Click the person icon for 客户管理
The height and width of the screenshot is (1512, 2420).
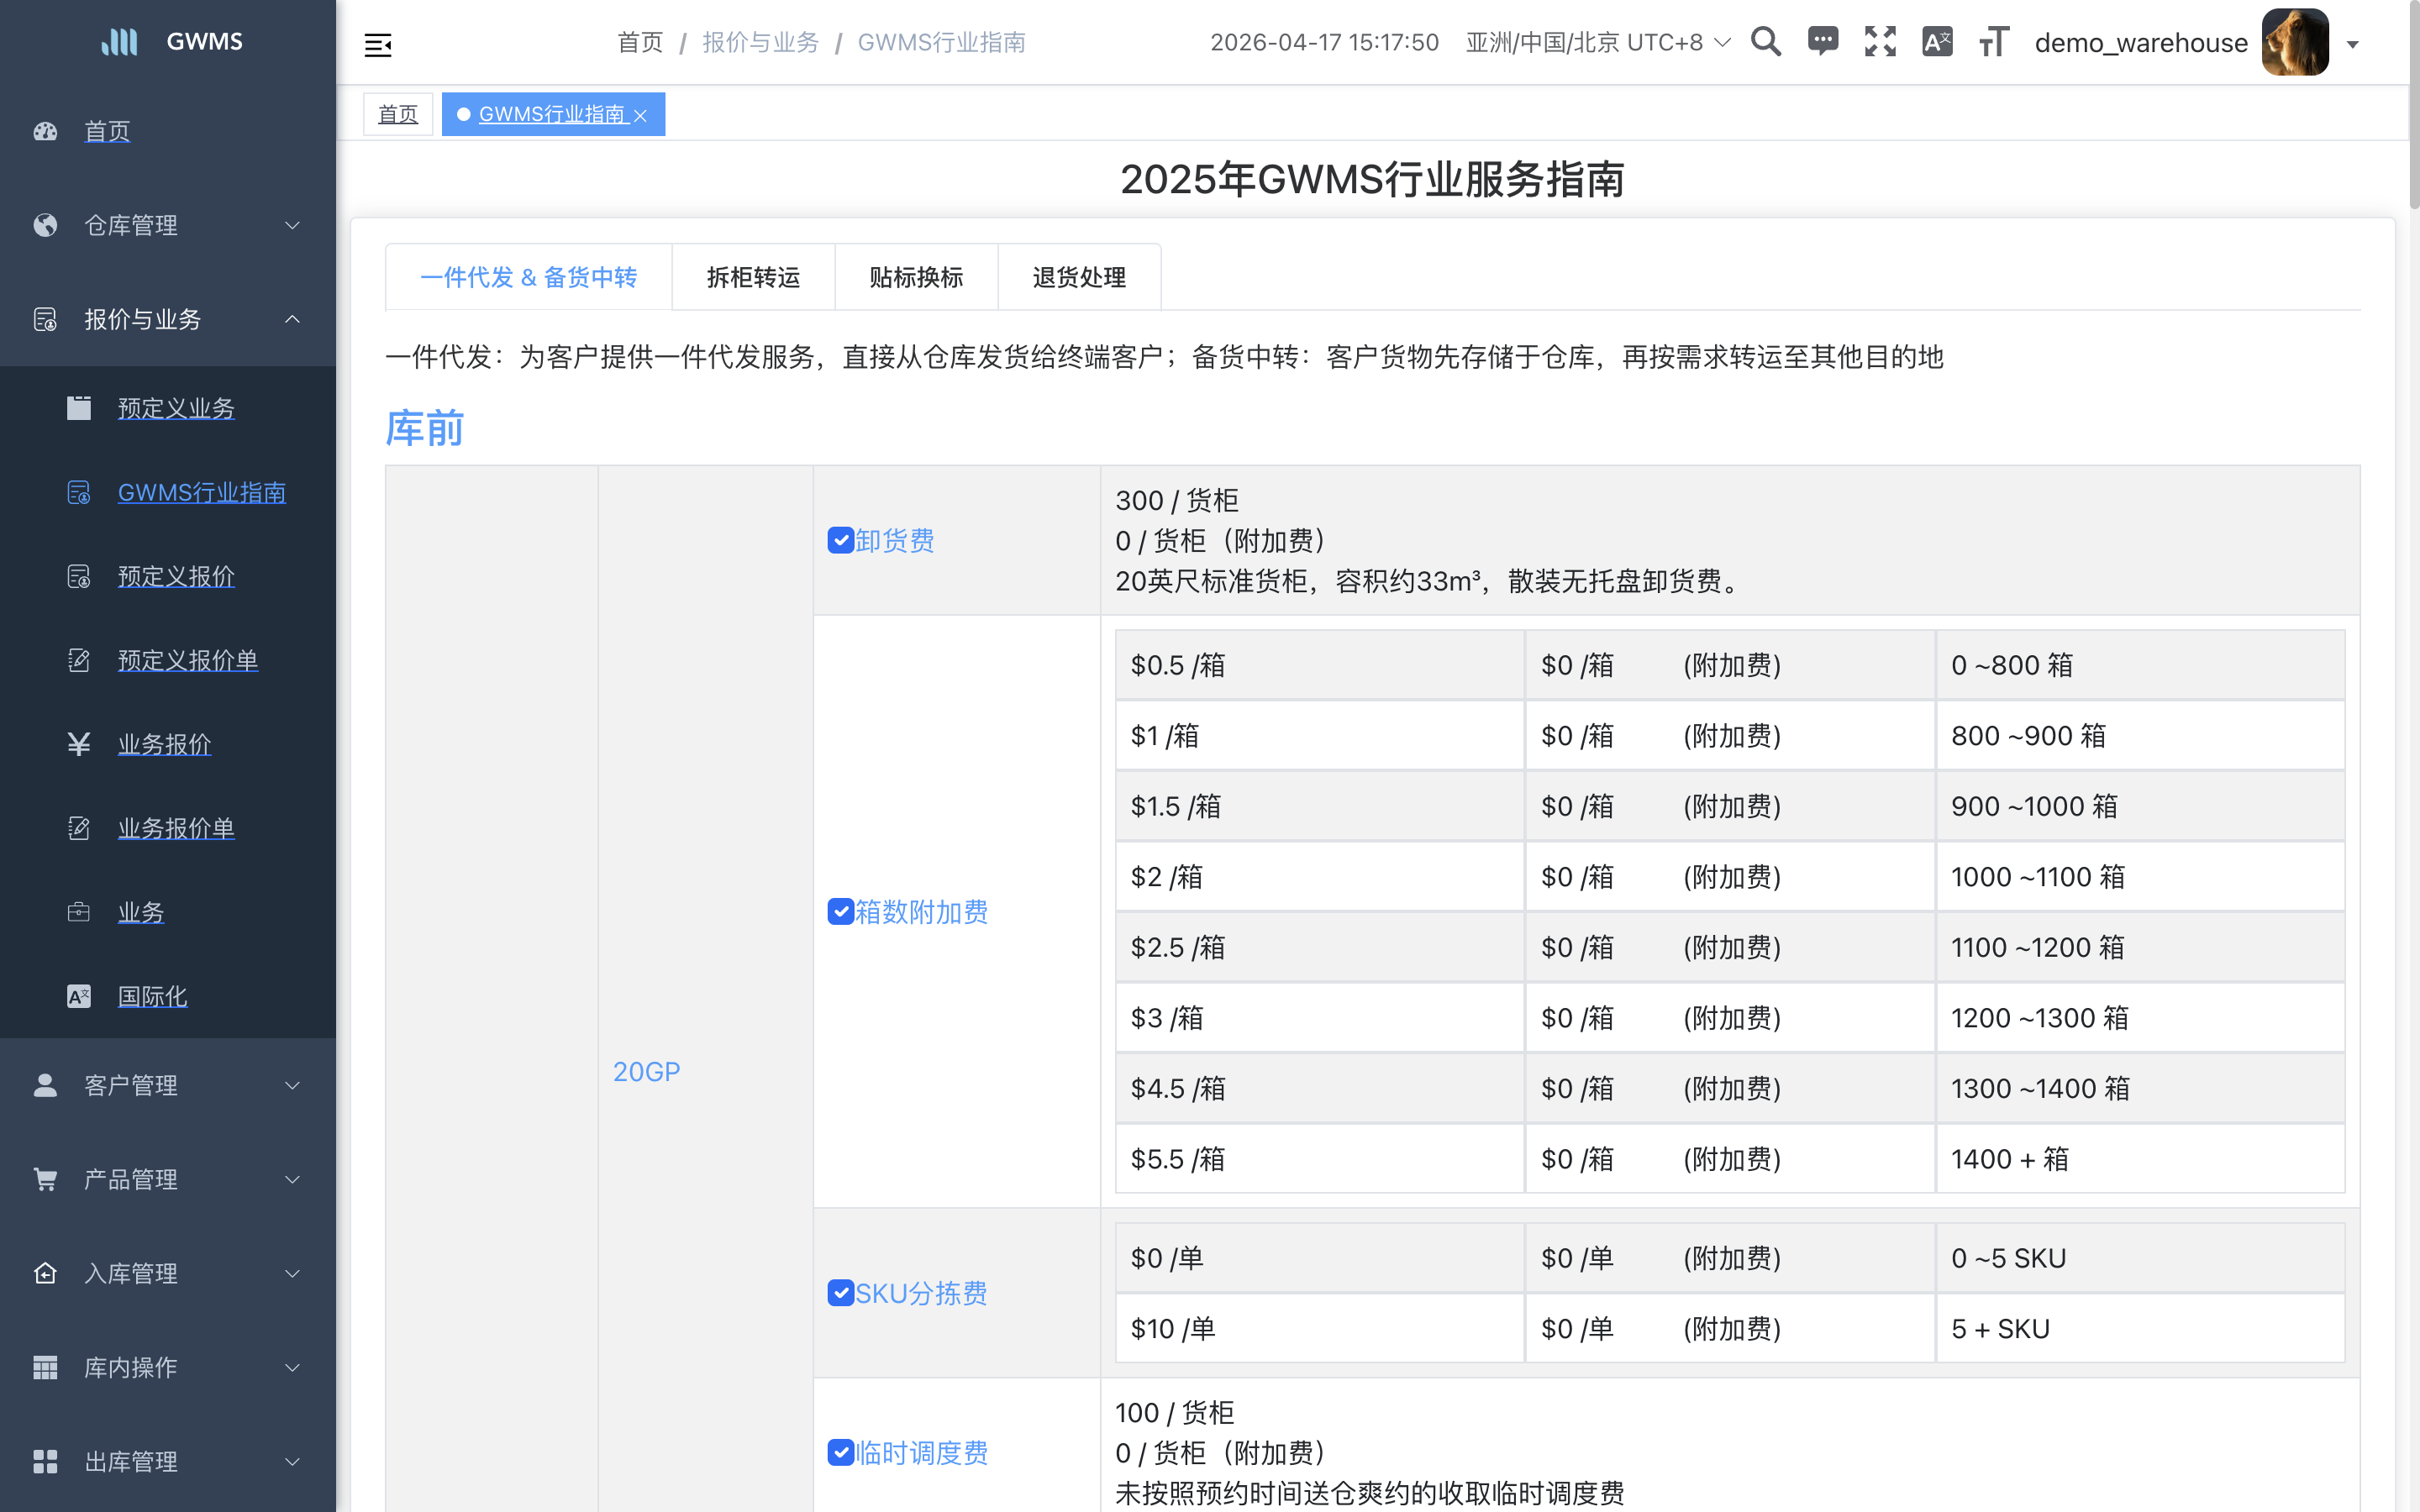coord(45,1085)
